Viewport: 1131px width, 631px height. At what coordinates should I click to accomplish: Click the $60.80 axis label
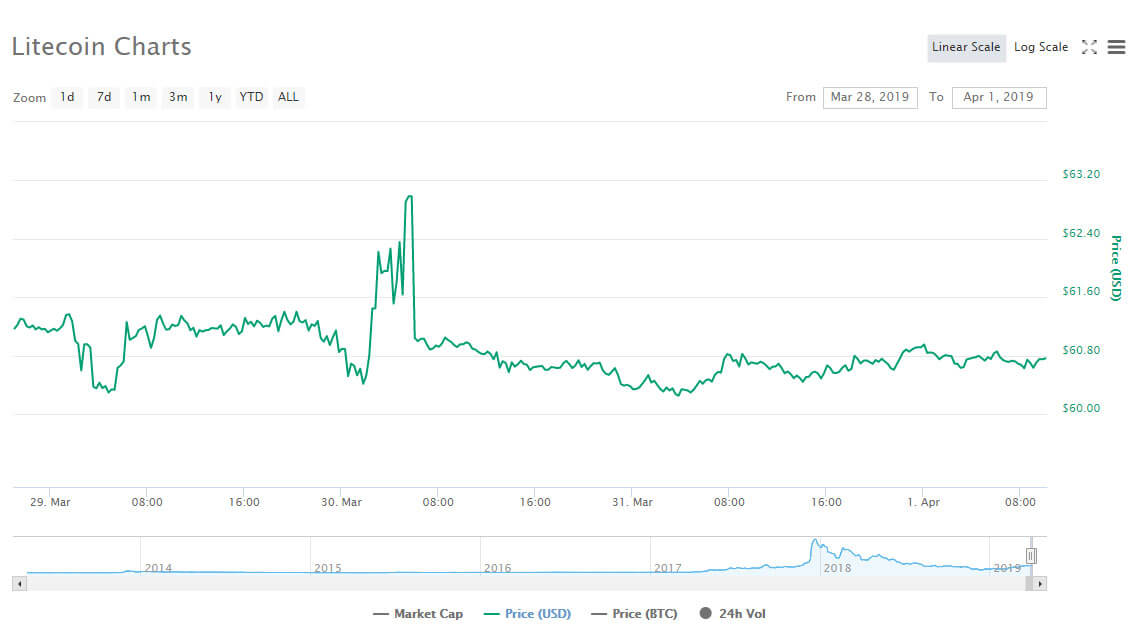1081,350
